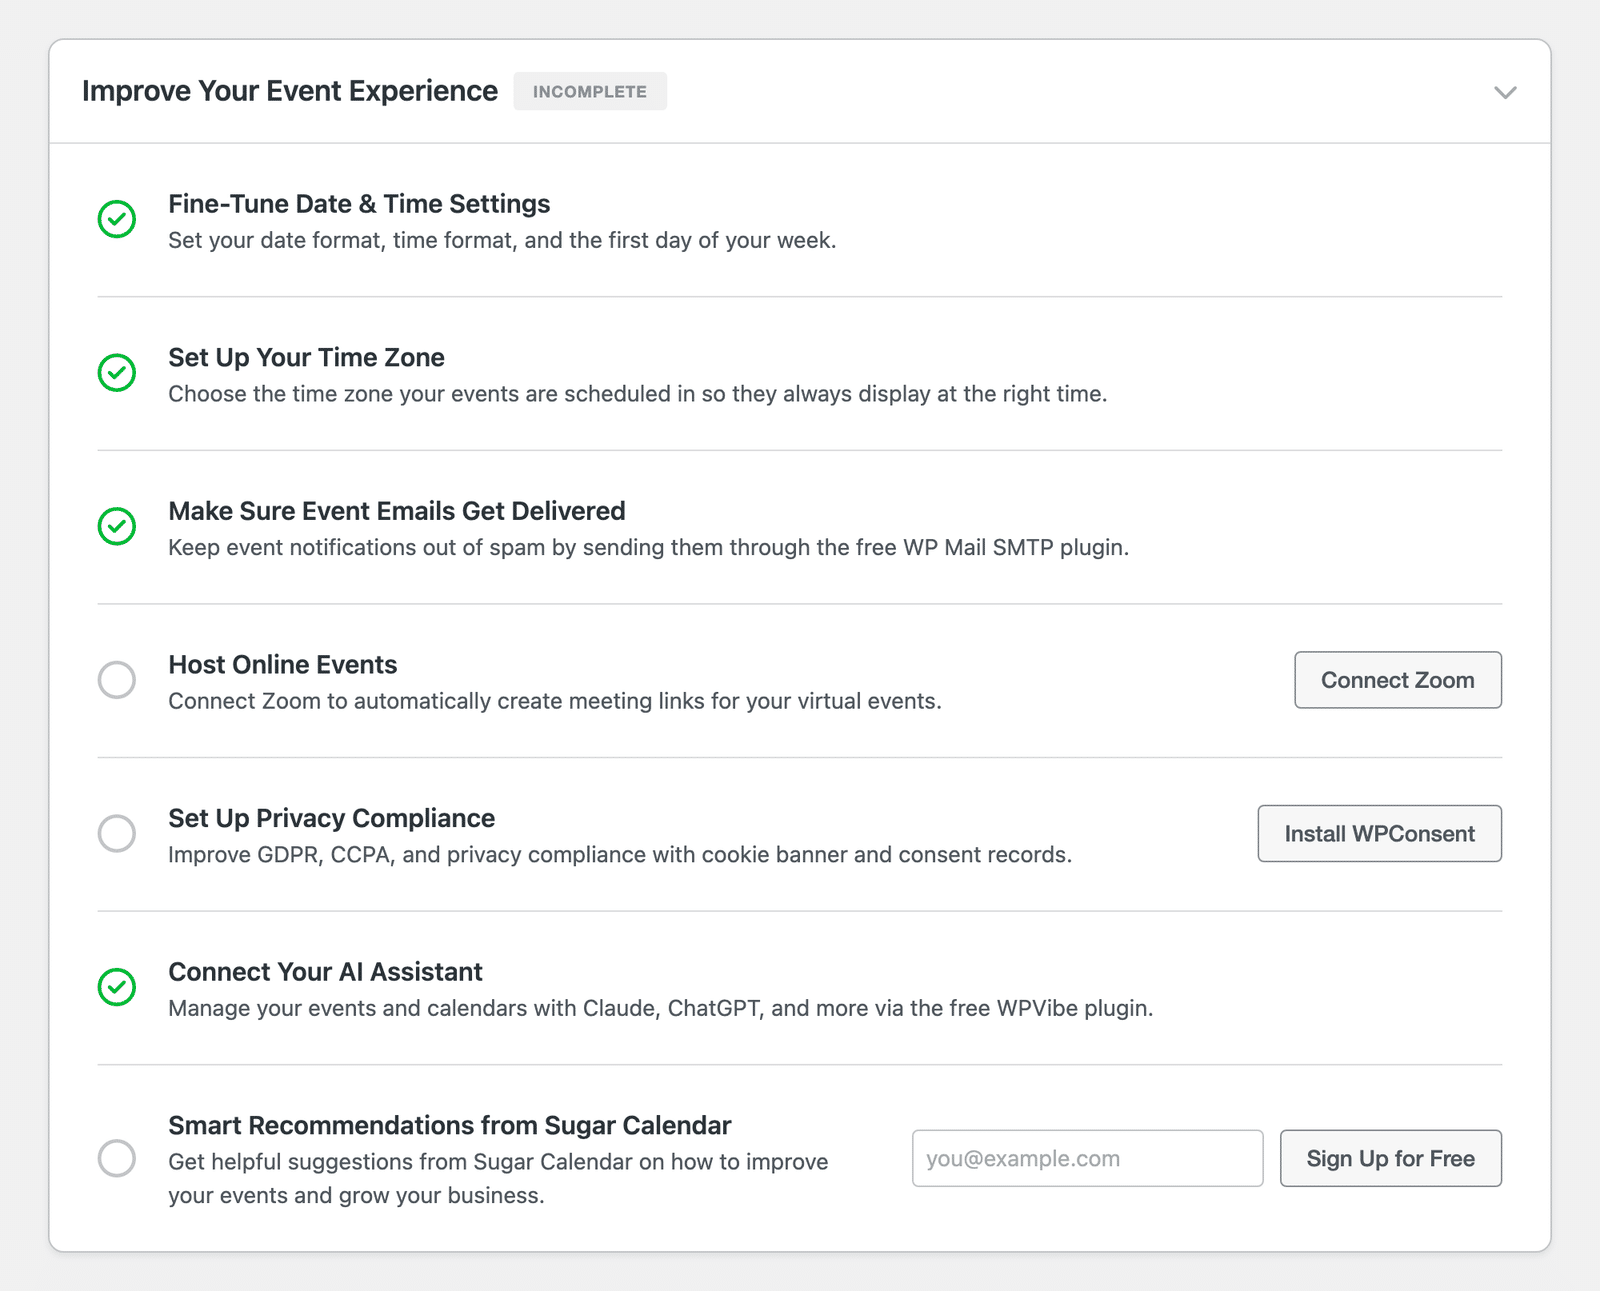Click the Set Up Privacy Compliance title

[332, 818]
